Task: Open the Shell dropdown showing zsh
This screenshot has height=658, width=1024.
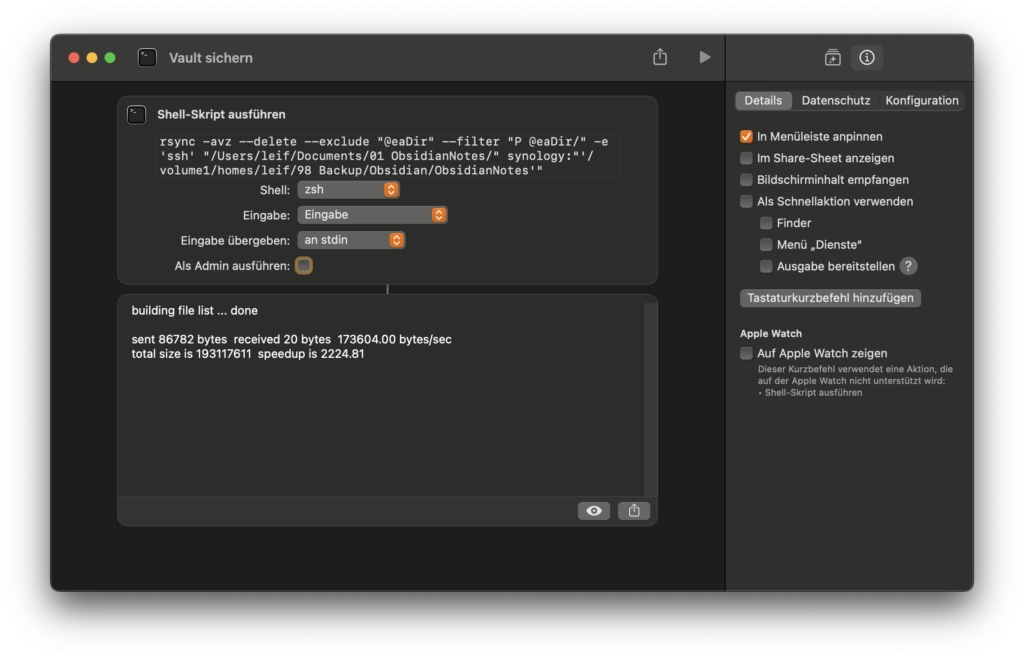Action: pyautogui.click(x=348, y=189)
